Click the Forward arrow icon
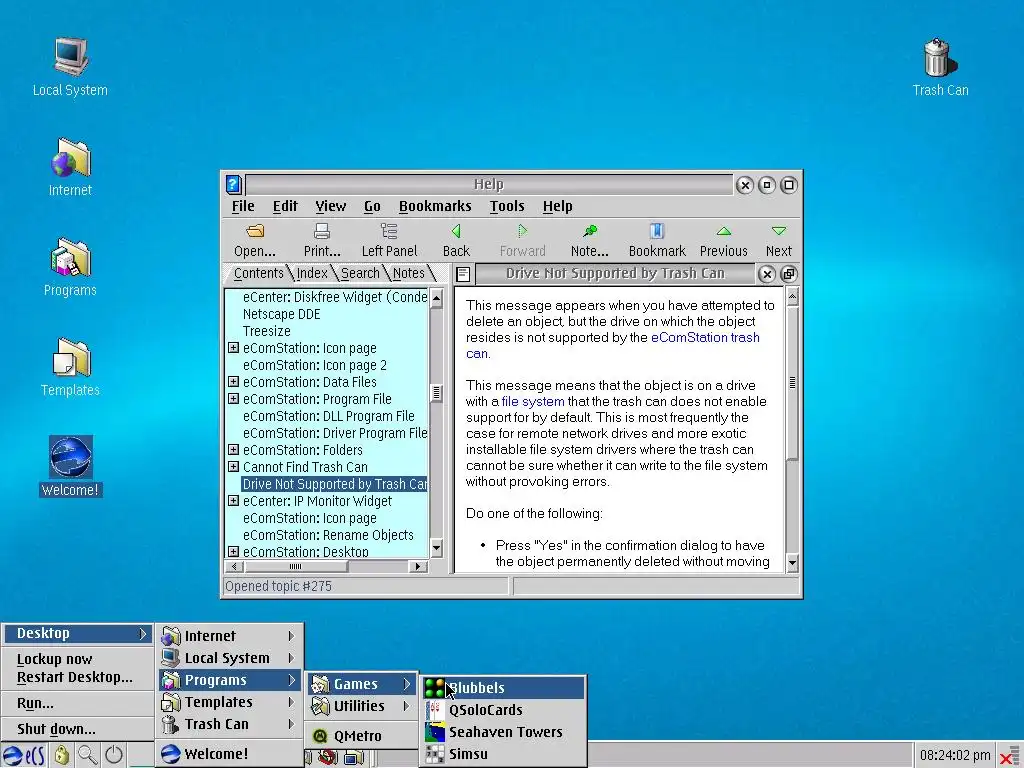The width and height of the screenshot is (1024, 768). tap(522, 231)
